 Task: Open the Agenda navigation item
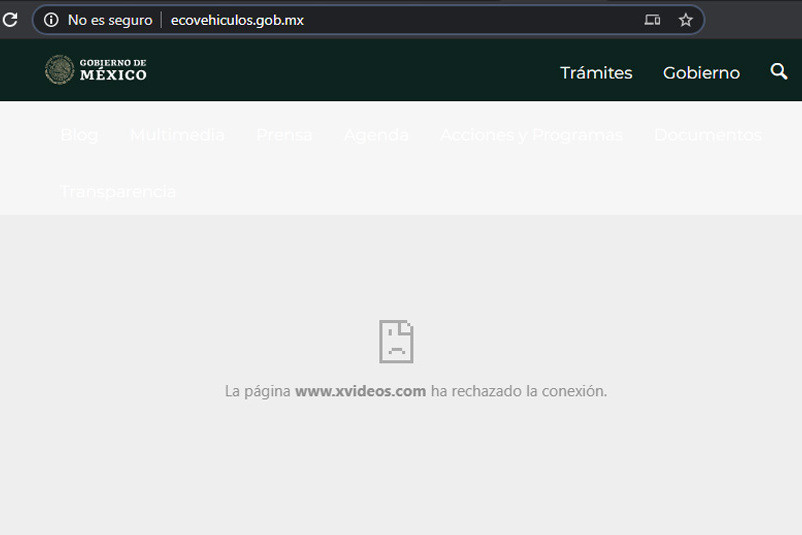click(x=376, y=135)
